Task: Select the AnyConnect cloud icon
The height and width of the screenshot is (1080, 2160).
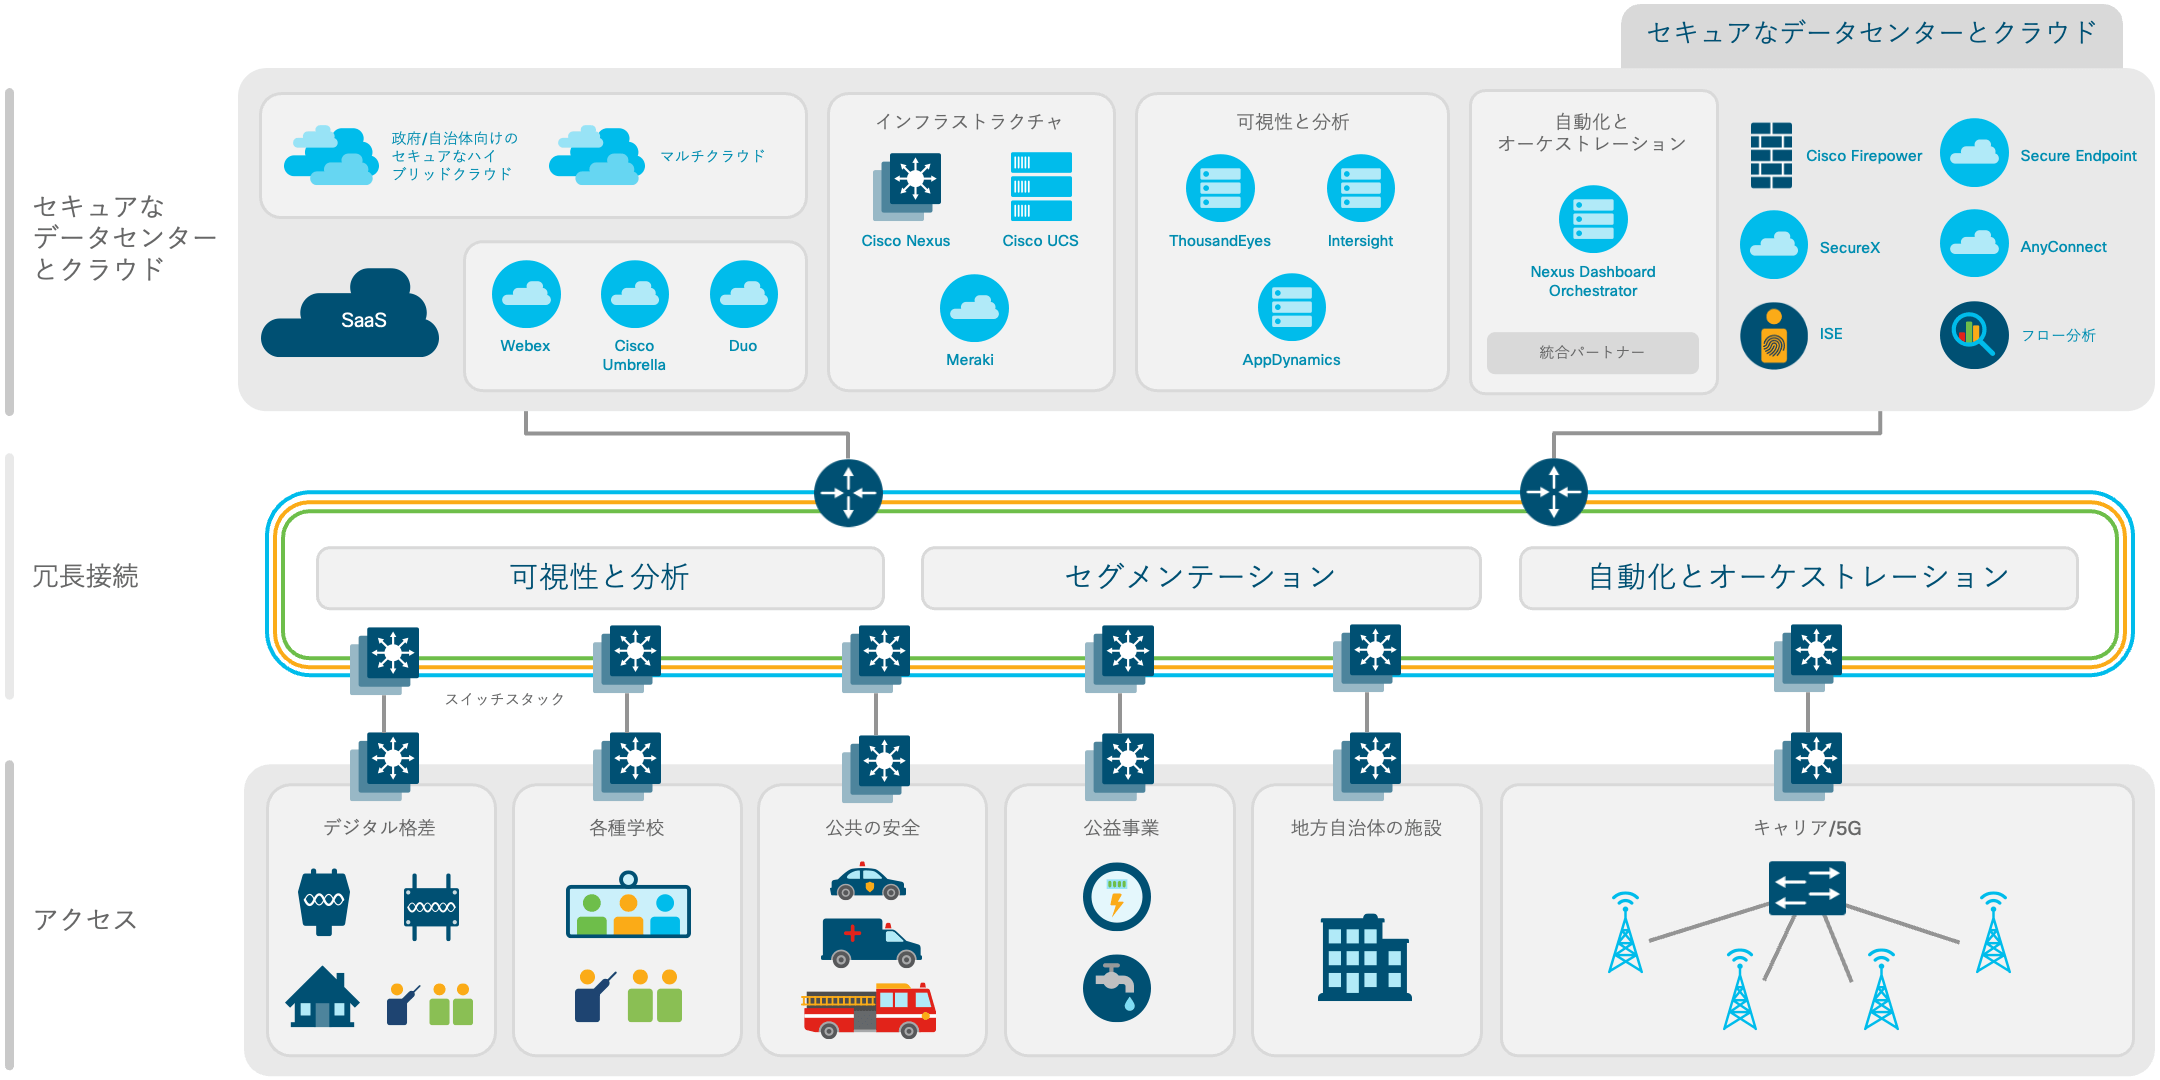Action: pos(1974,243)
